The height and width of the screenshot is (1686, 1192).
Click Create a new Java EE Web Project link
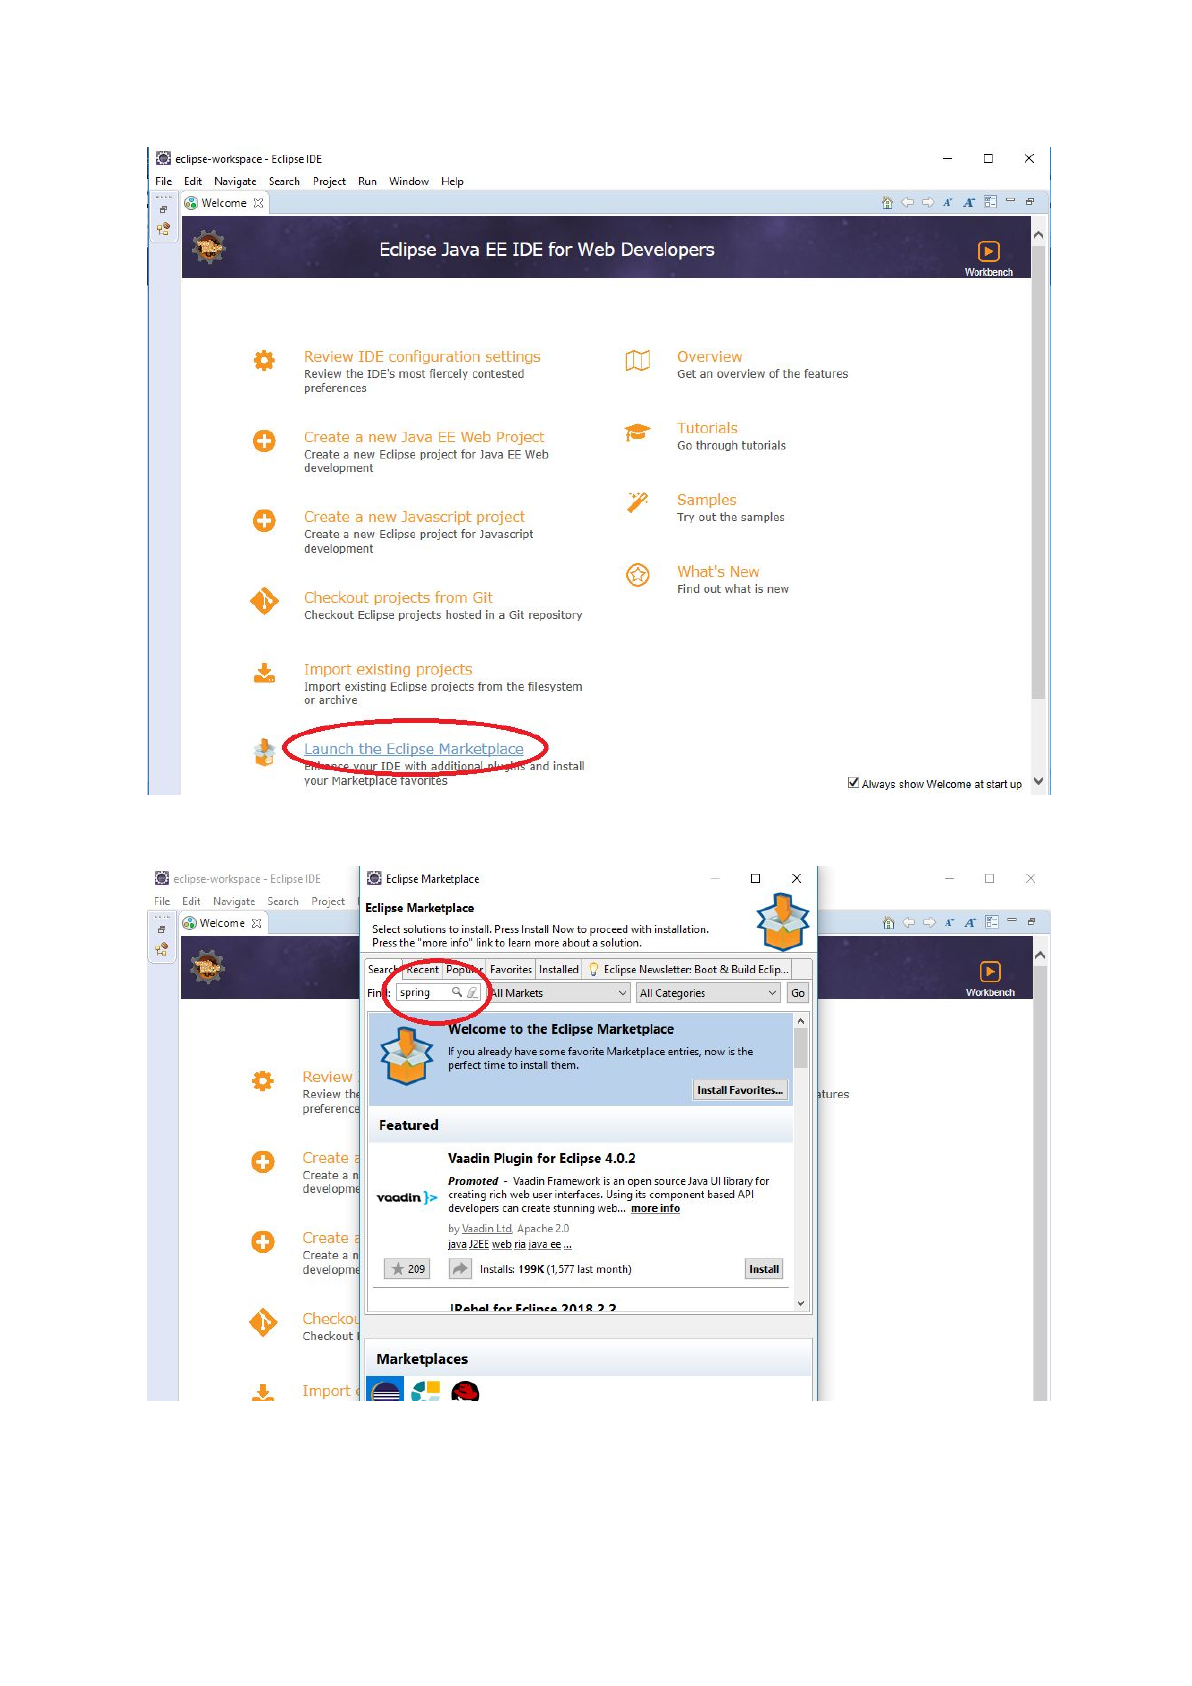pyautogui.click(x=424, y=437)
